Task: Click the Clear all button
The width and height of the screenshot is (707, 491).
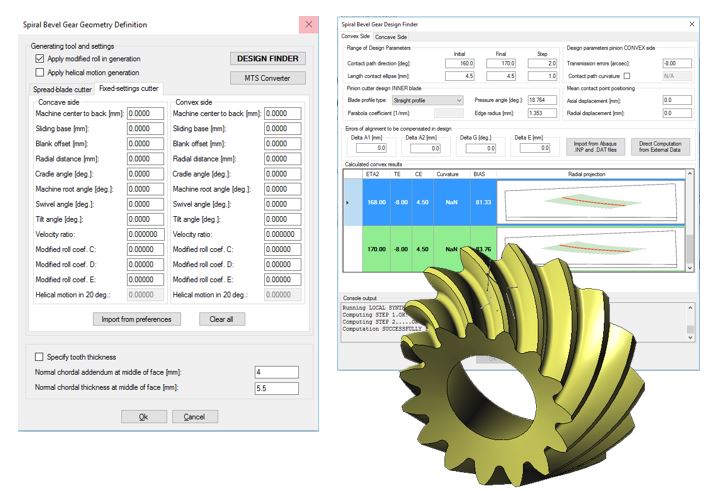Action: pyautogui.click(x=221, y=319)
